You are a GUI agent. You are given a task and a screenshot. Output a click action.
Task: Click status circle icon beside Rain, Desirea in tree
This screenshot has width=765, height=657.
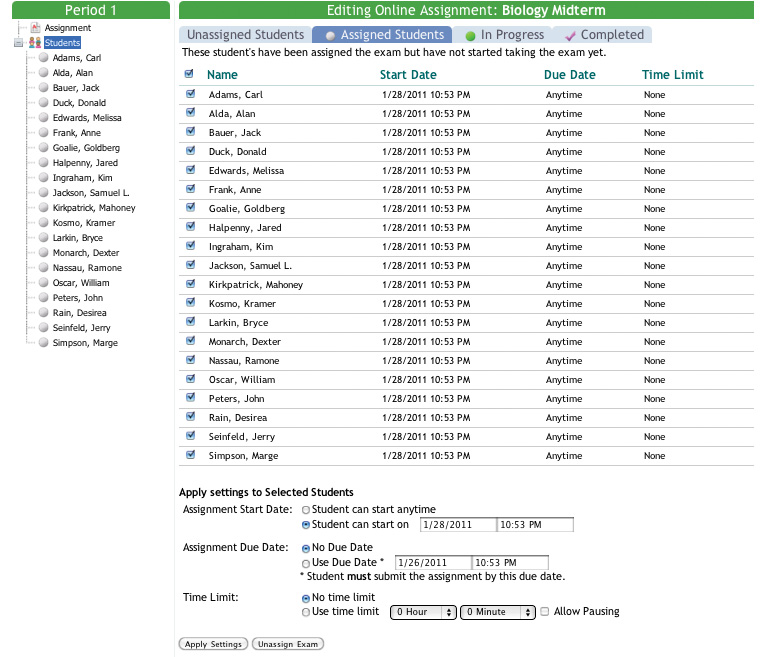[x=44, y=313]
